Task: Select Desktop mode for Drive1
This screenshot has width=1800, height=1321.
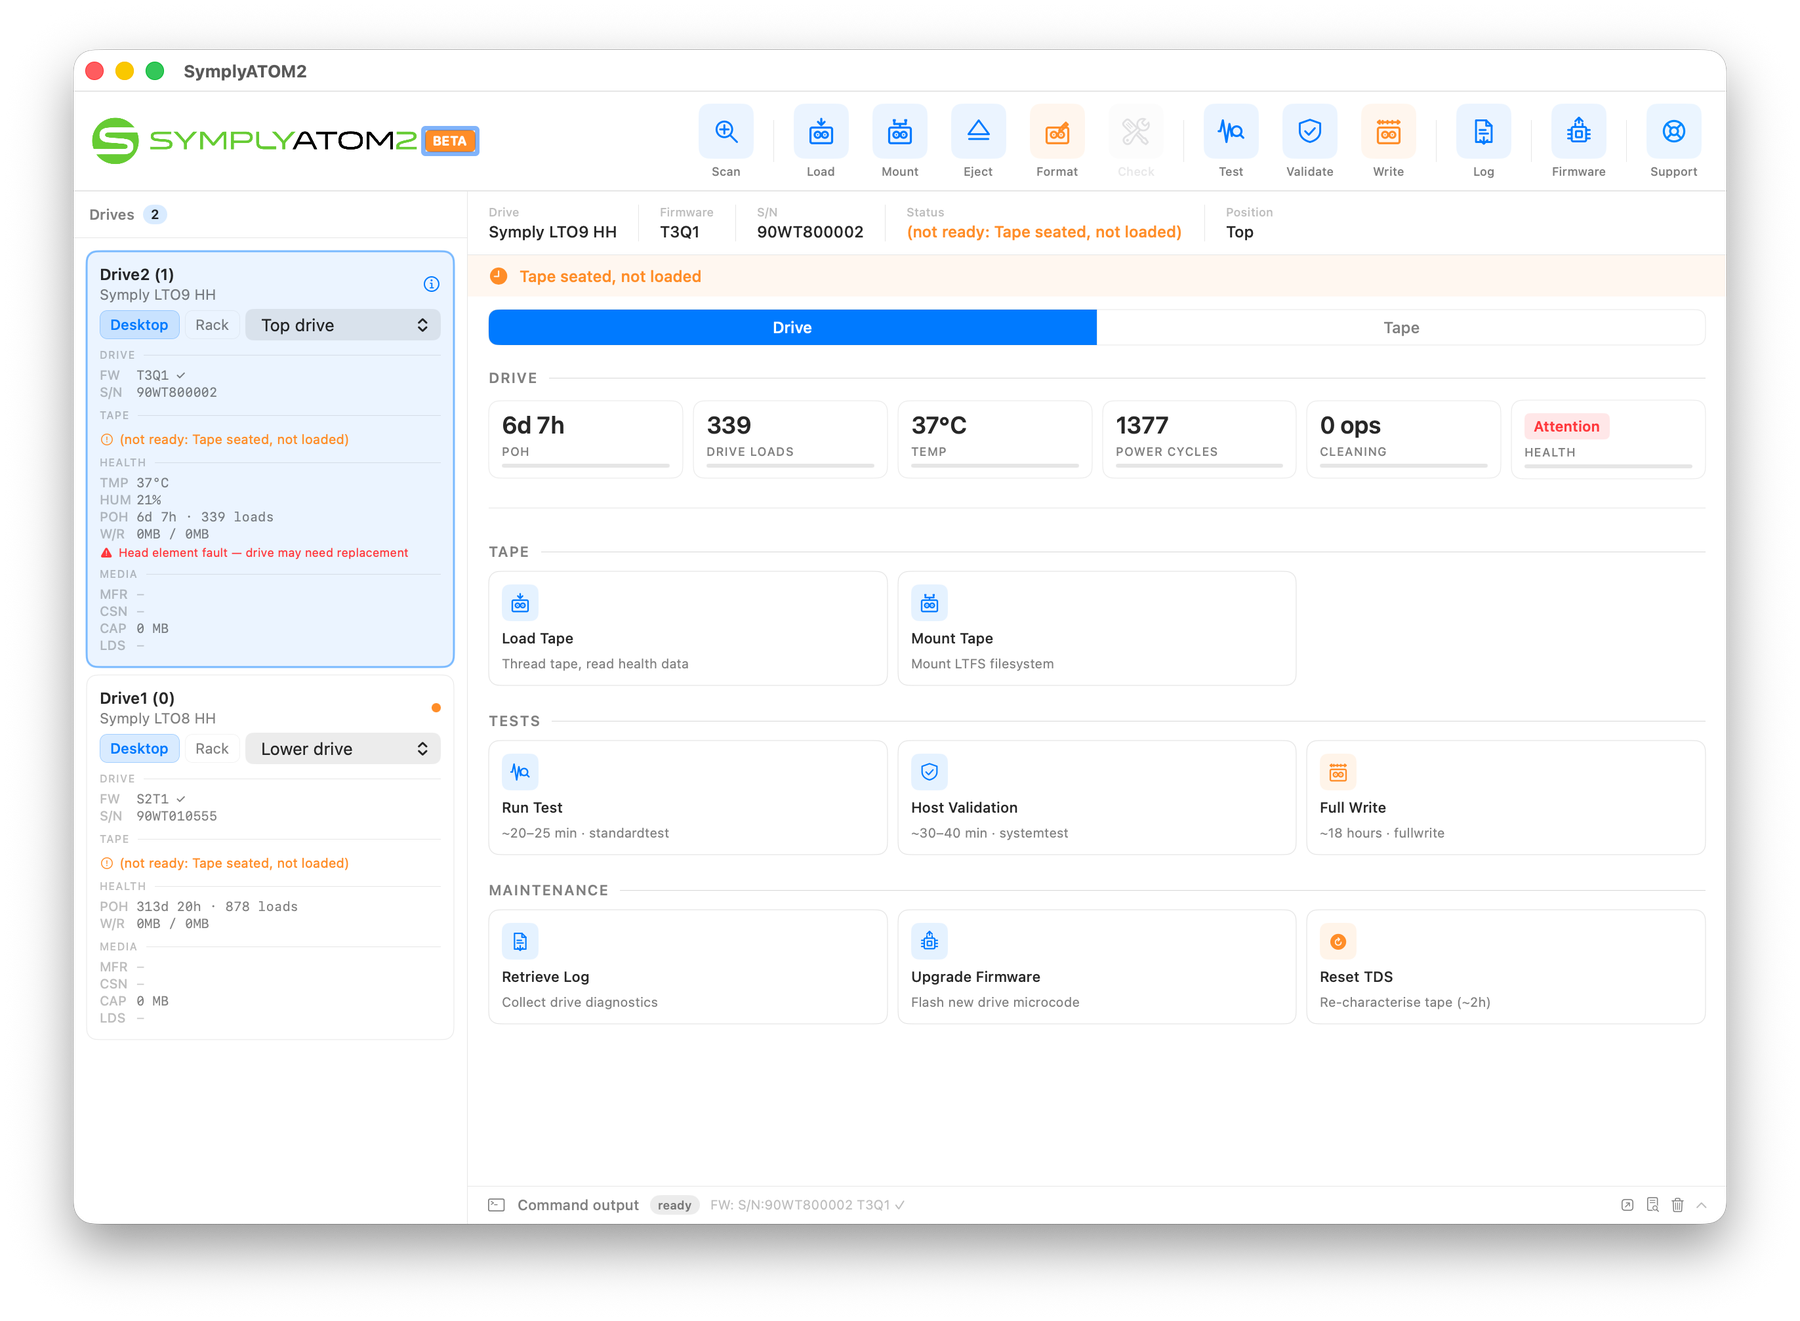Action: [139, 749]
